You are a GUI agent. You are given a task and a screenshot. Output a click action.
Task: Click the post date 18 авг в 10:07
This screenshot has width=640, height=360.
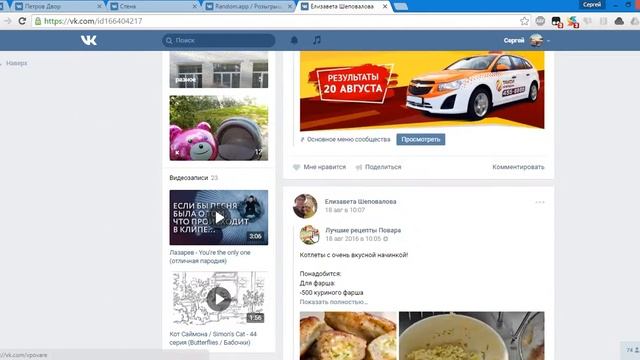(x=344, y=210)
